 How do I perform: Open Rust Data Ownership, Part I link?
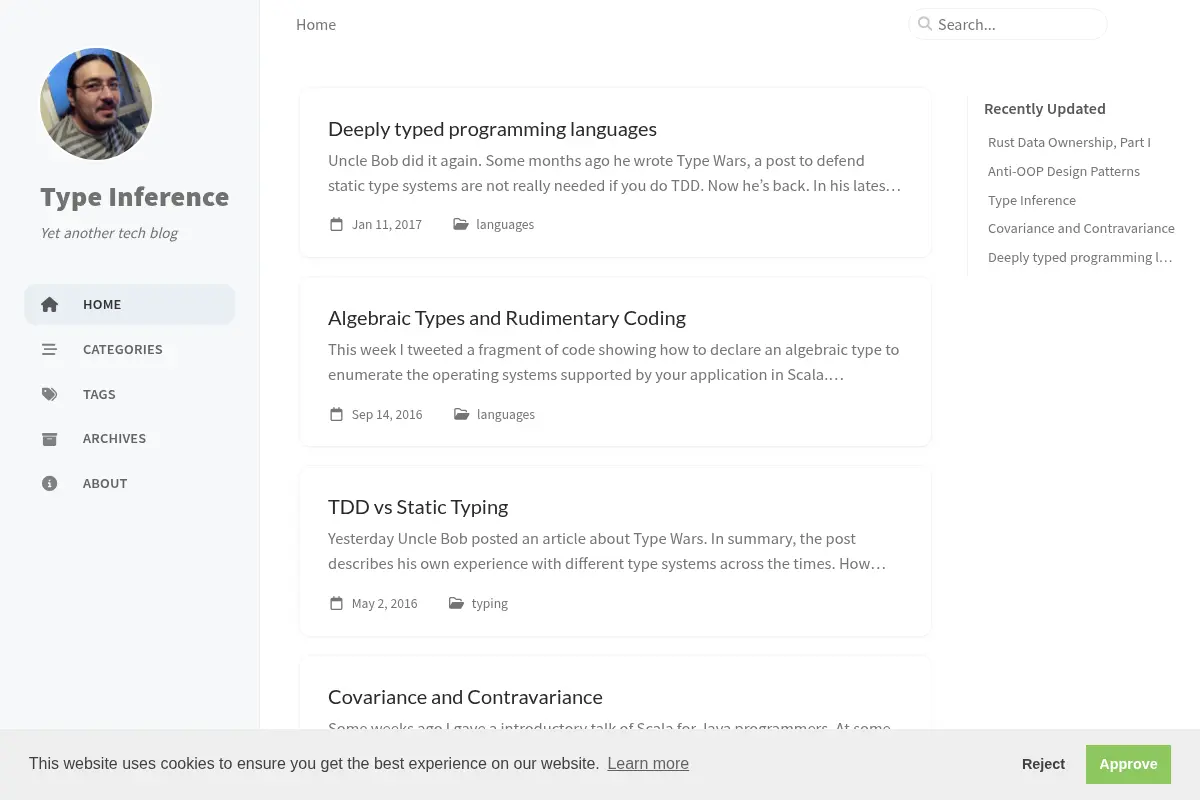1069,142
